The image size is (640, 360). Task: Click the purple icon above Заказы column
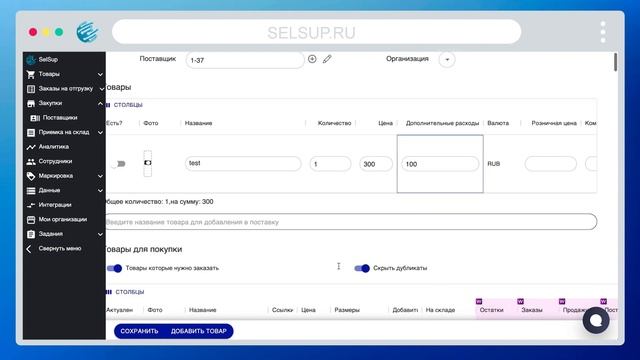(x=520, y=301)
